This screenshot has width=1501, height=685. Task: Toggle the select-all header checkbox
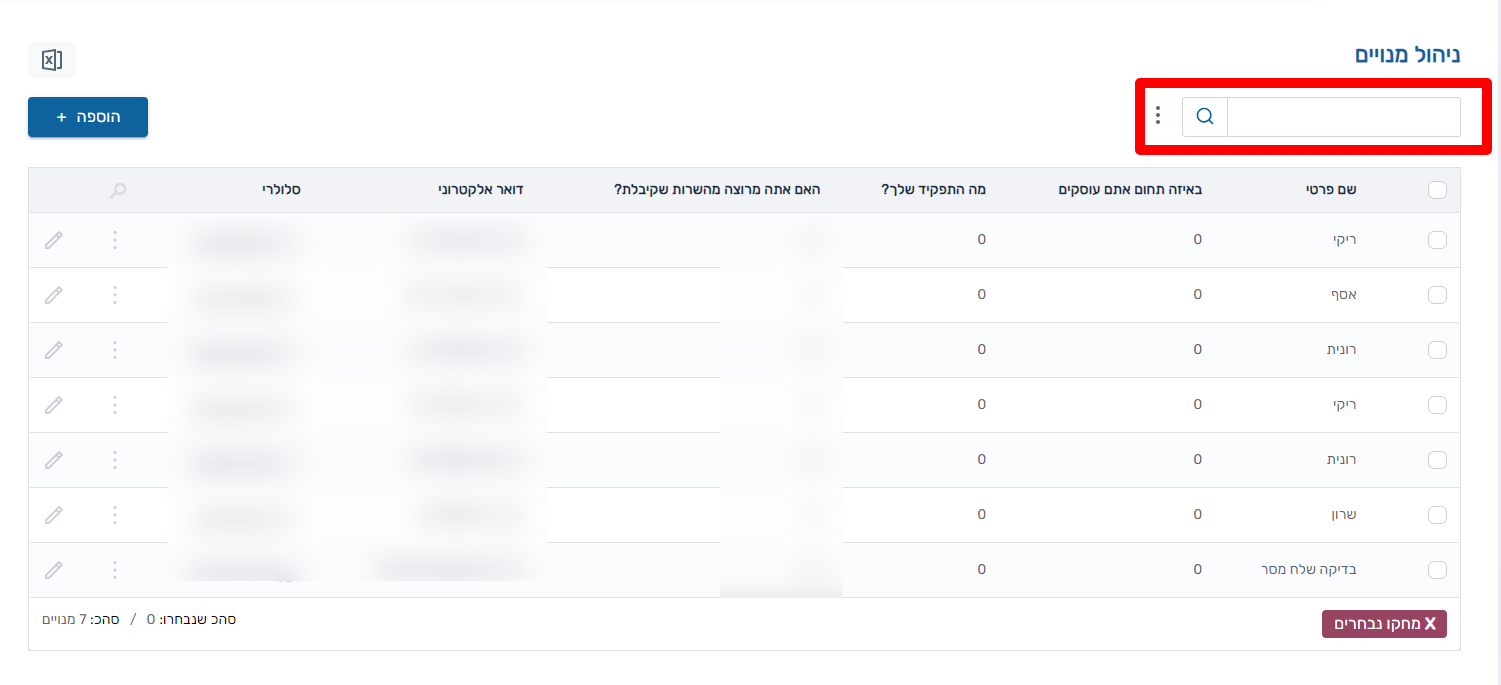point(1437,190)
